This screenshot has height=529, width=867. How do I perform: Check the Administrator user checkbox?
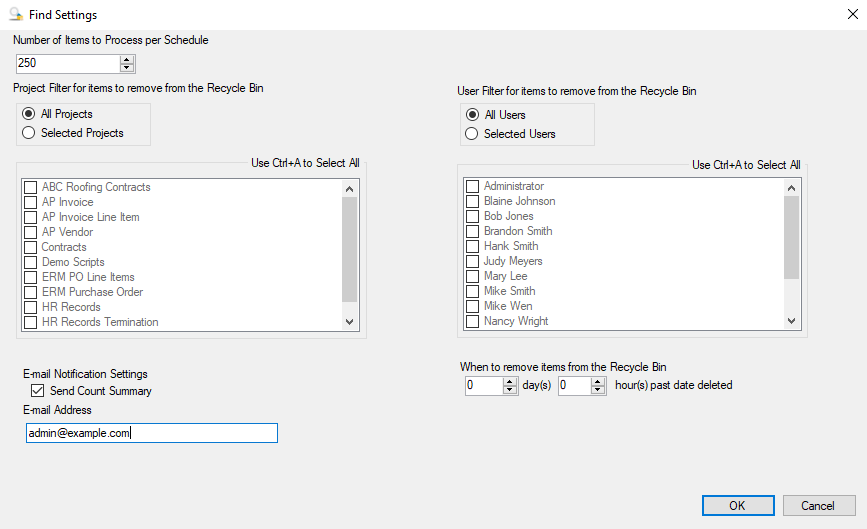click(x=473, y=186)
